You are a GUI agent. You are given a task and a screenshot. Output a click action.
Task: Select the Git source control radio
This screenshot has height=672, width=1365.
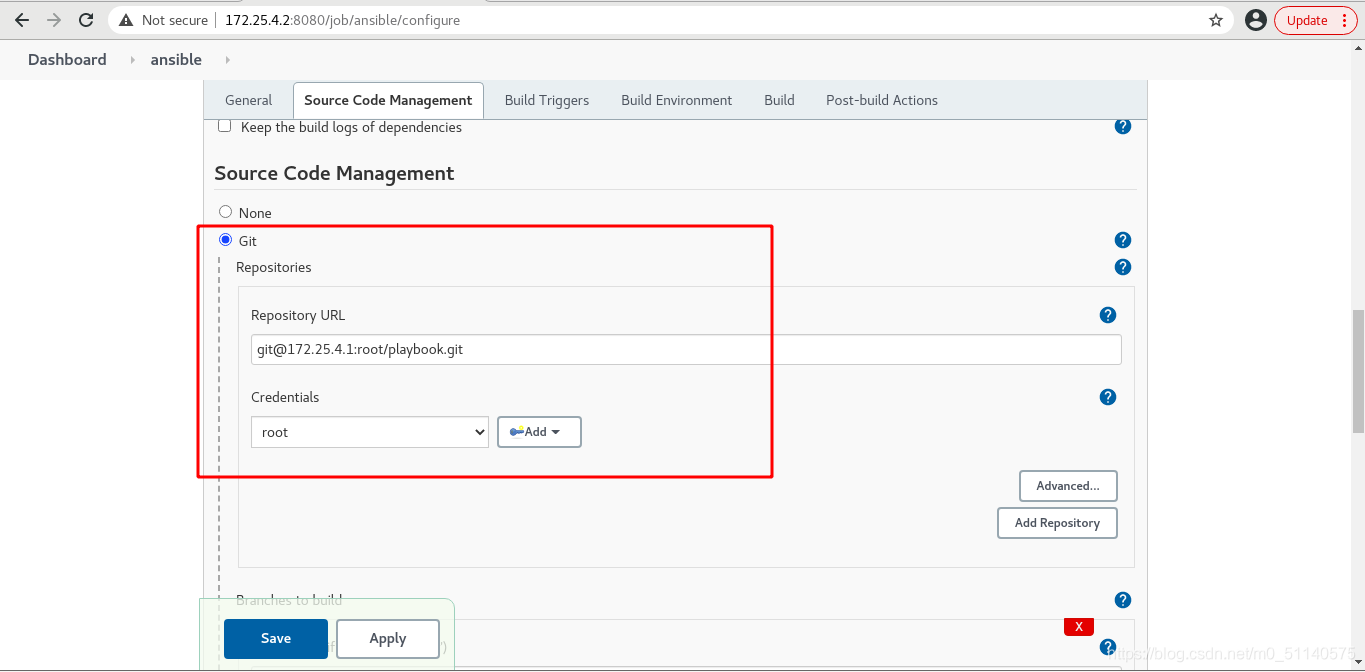(x=225, y=240)
